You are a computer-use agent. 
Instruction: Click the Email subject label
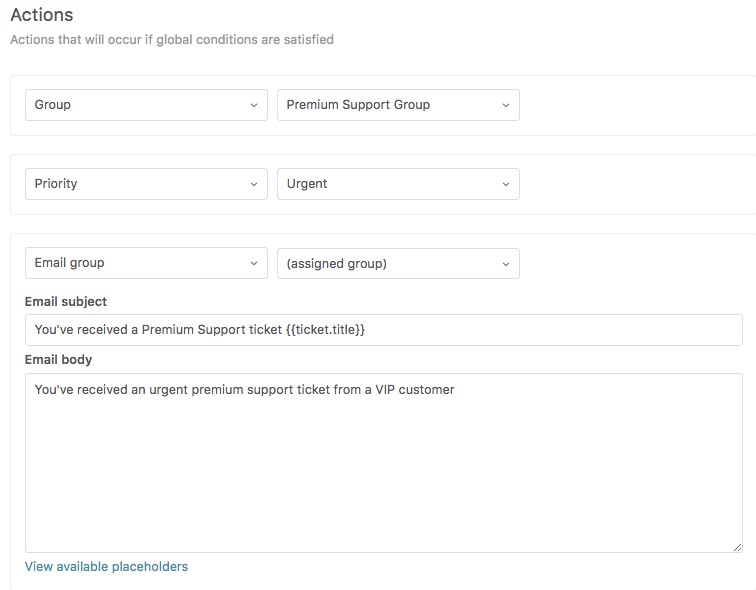coord(66,301)
